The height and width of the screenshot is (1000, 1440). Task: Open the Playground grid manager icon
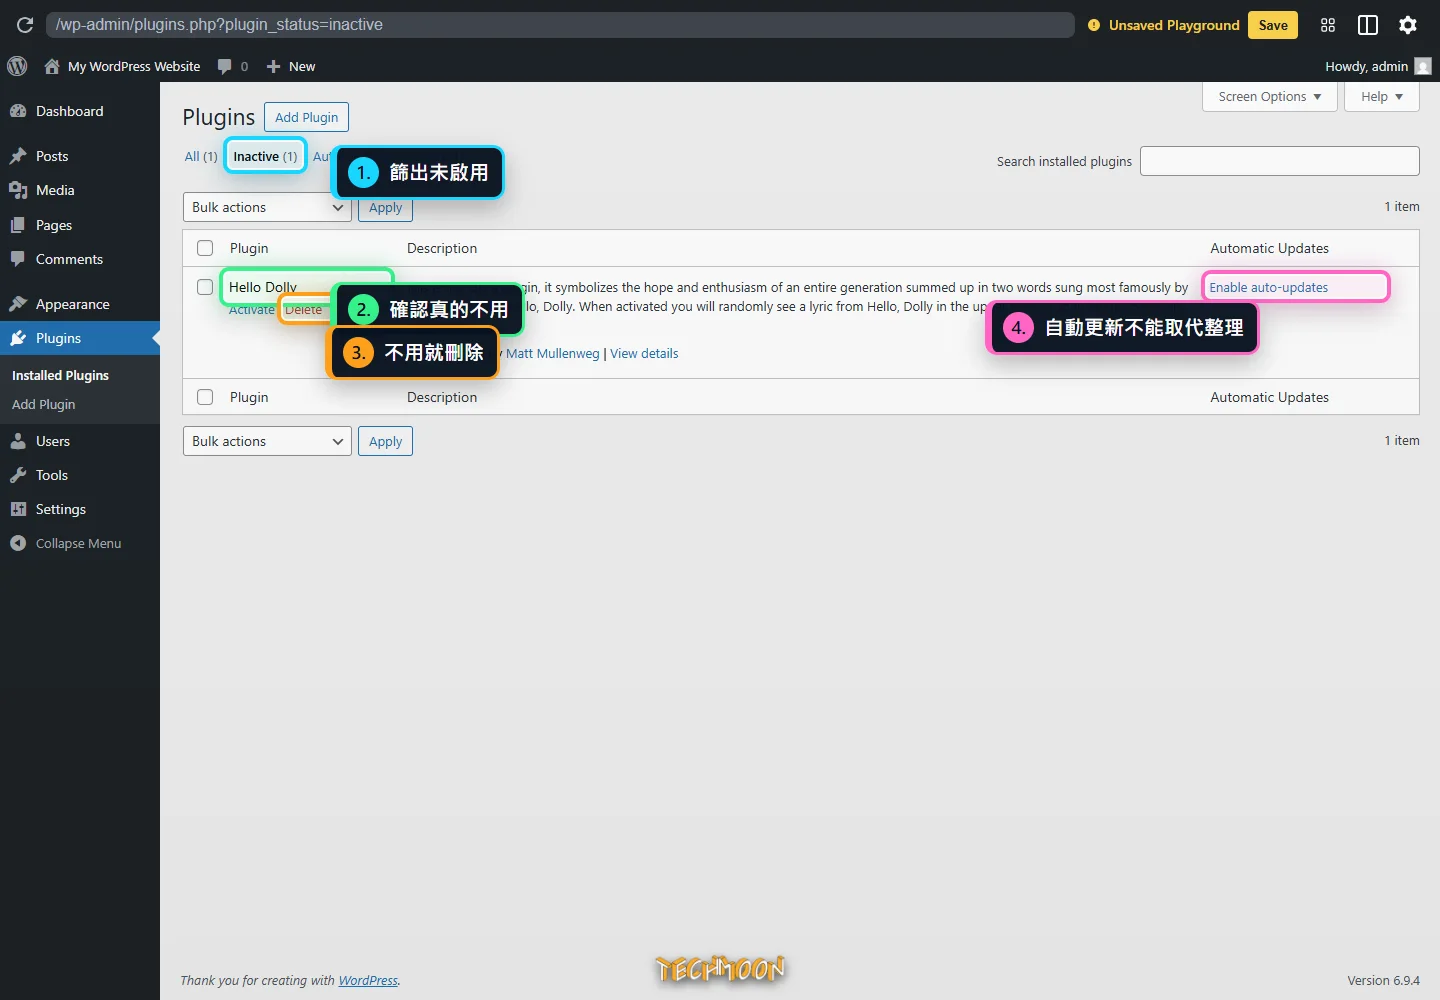(1328, 25)
